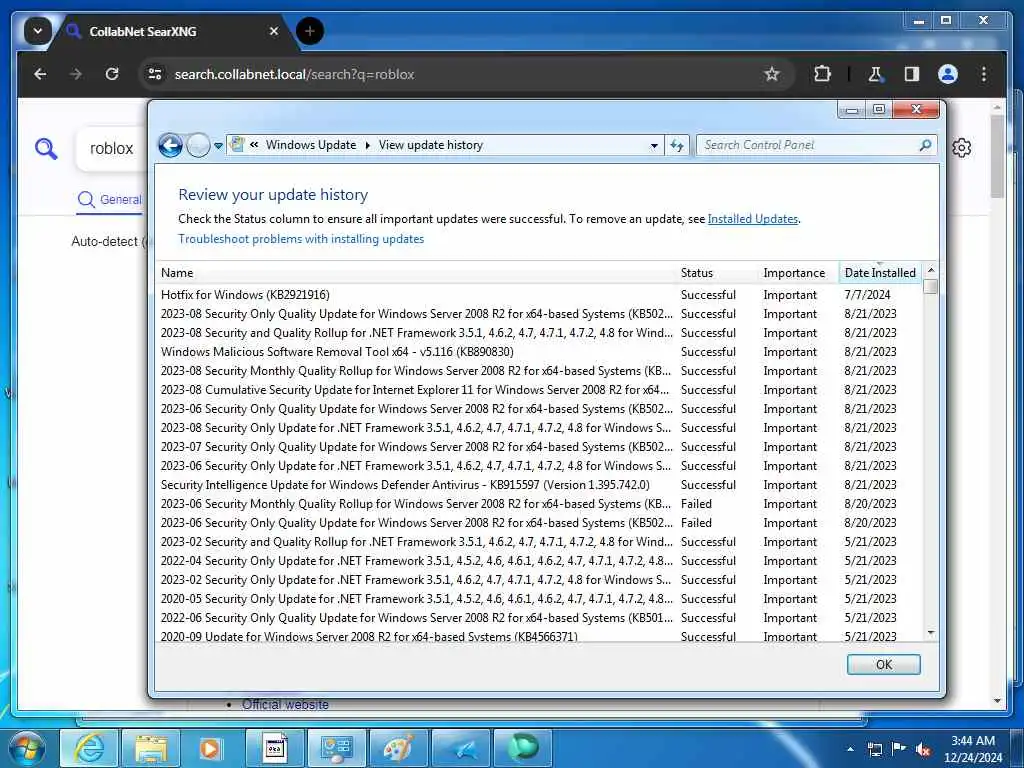
Task: Click Chrome's tab search dropdown button
Action: 38,31
